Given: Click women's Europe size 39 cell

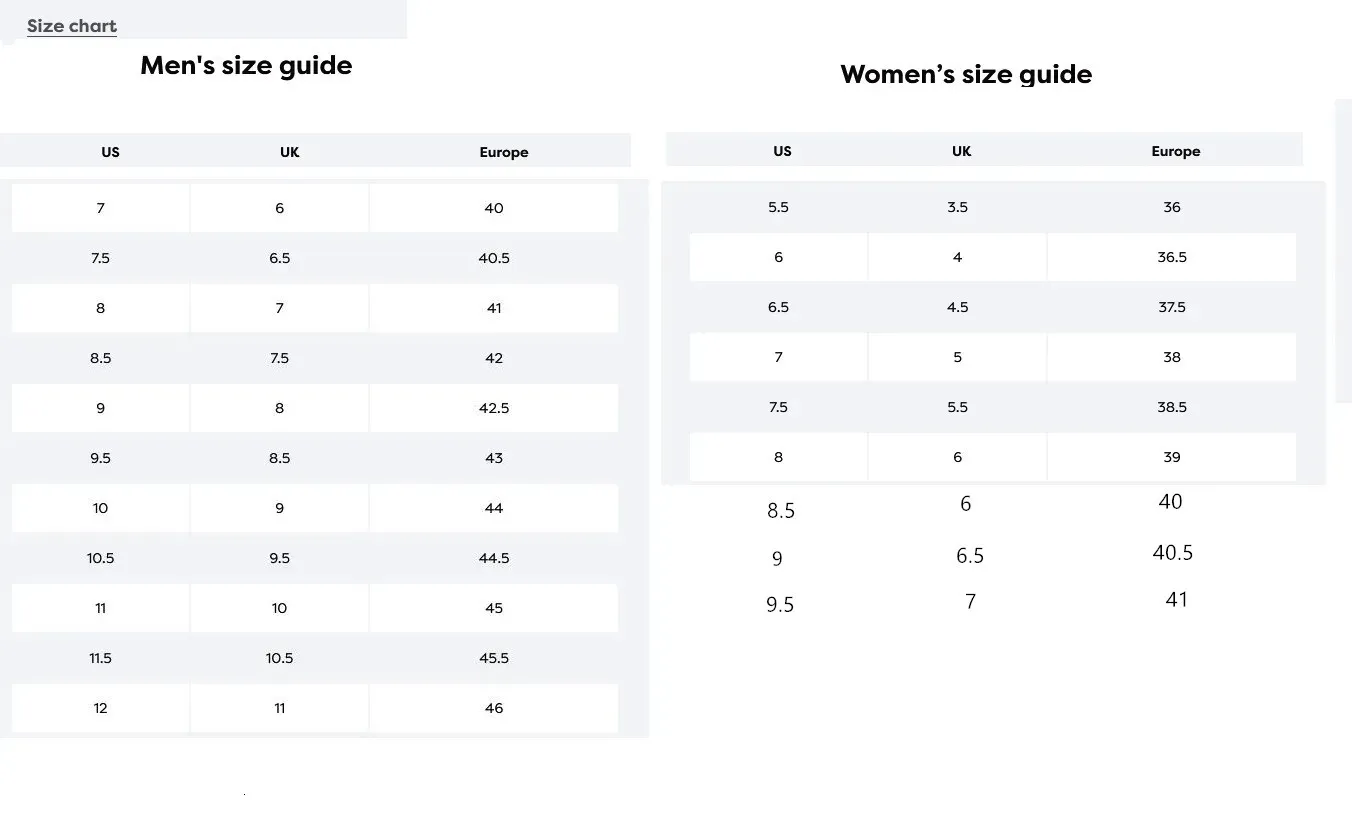Looking at the screenshot, I should [1172, 457].
